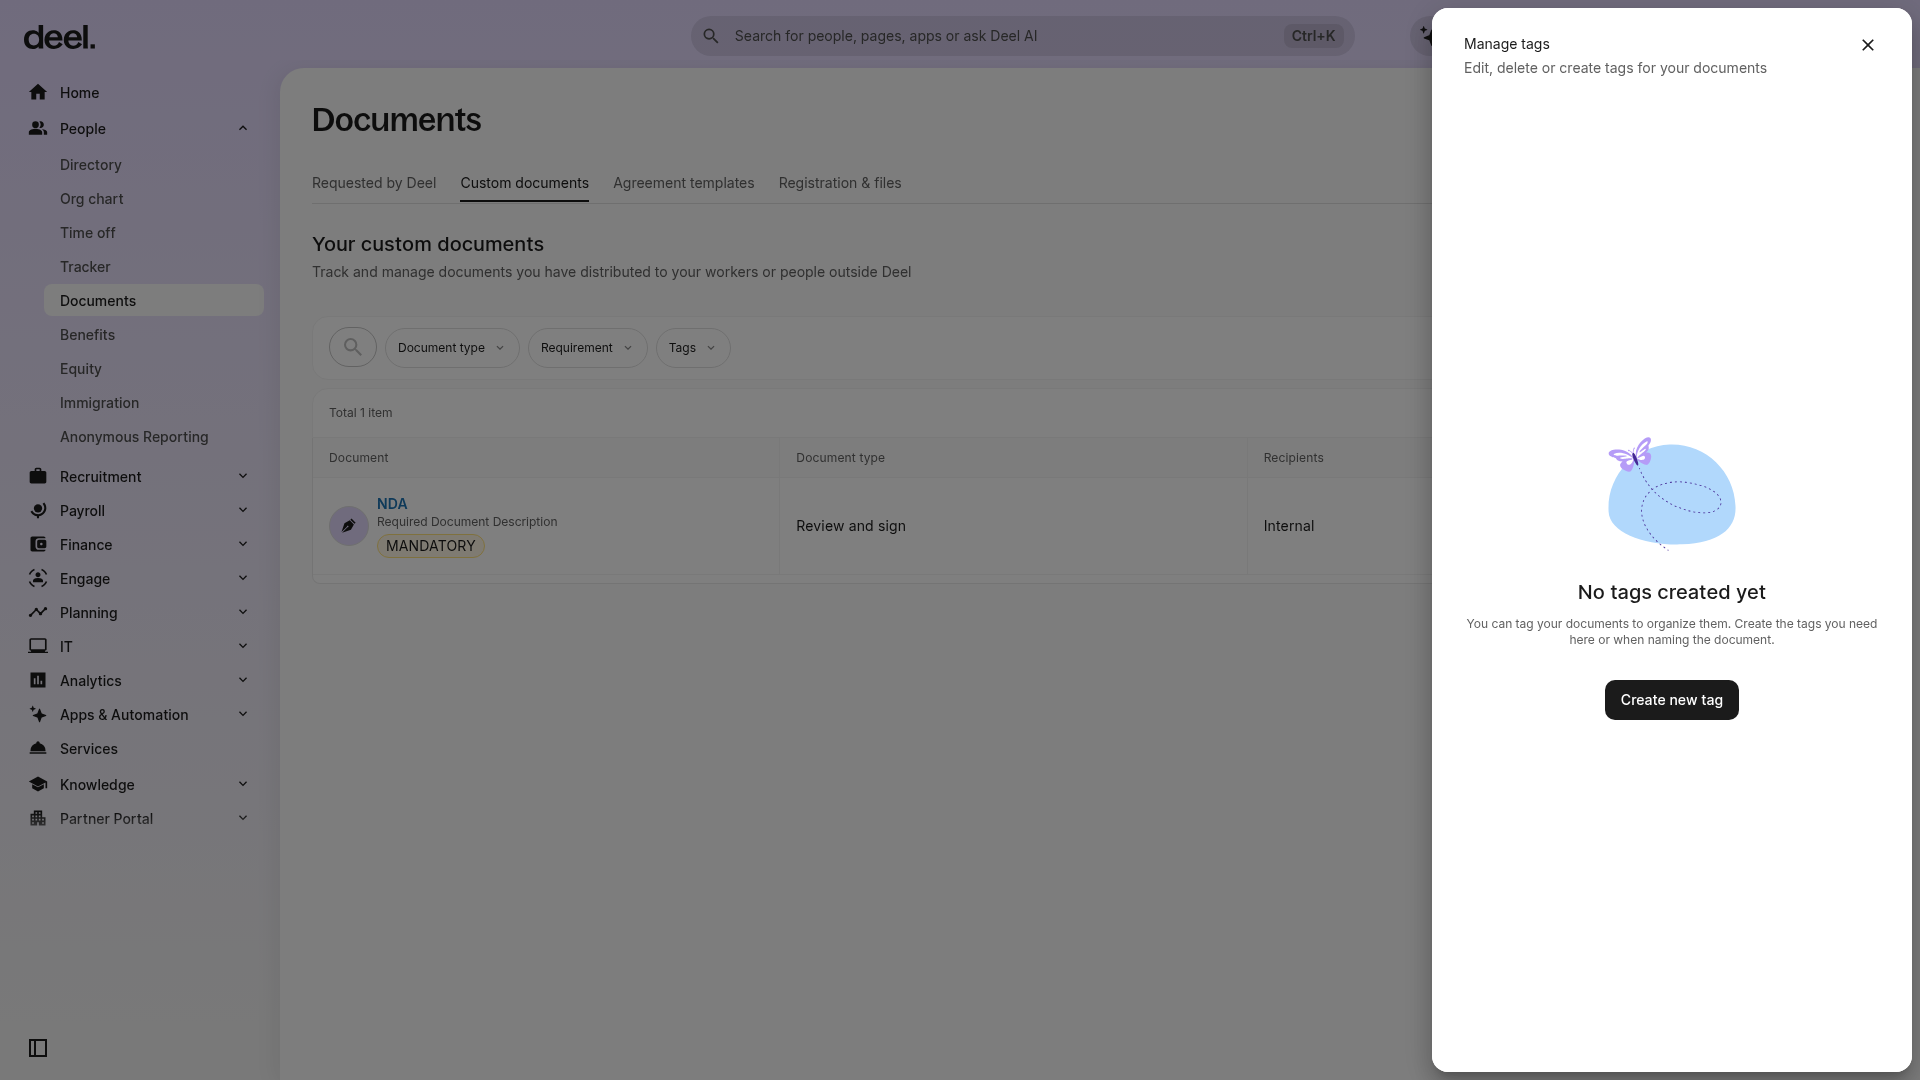
Task: Open Anonymous Reporting in the sidebar
Action: pyautogui.click(x=154, y=437)
